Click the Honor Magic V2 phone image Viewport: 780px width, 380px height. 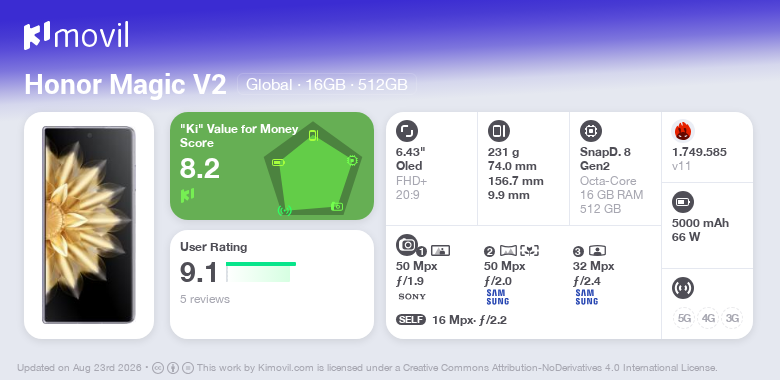[x=89, y=225]
